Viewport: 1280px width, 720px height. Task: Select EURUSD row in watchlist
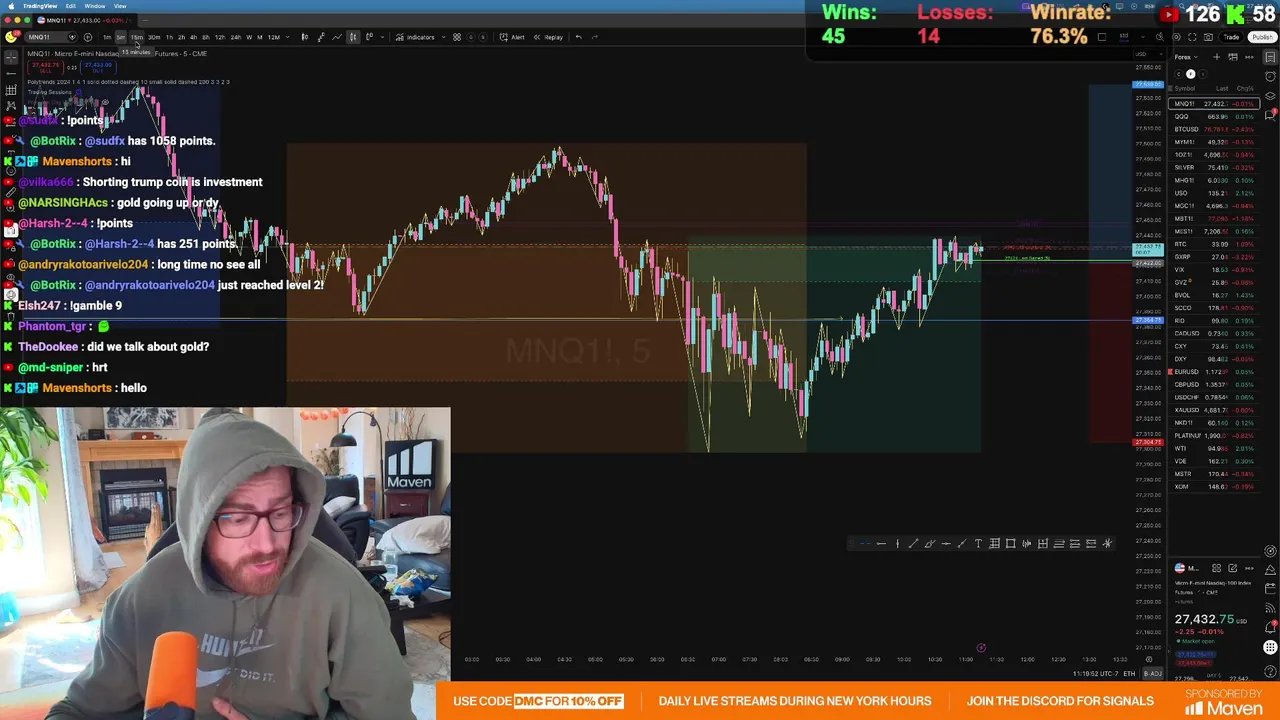coord(1214,372)
